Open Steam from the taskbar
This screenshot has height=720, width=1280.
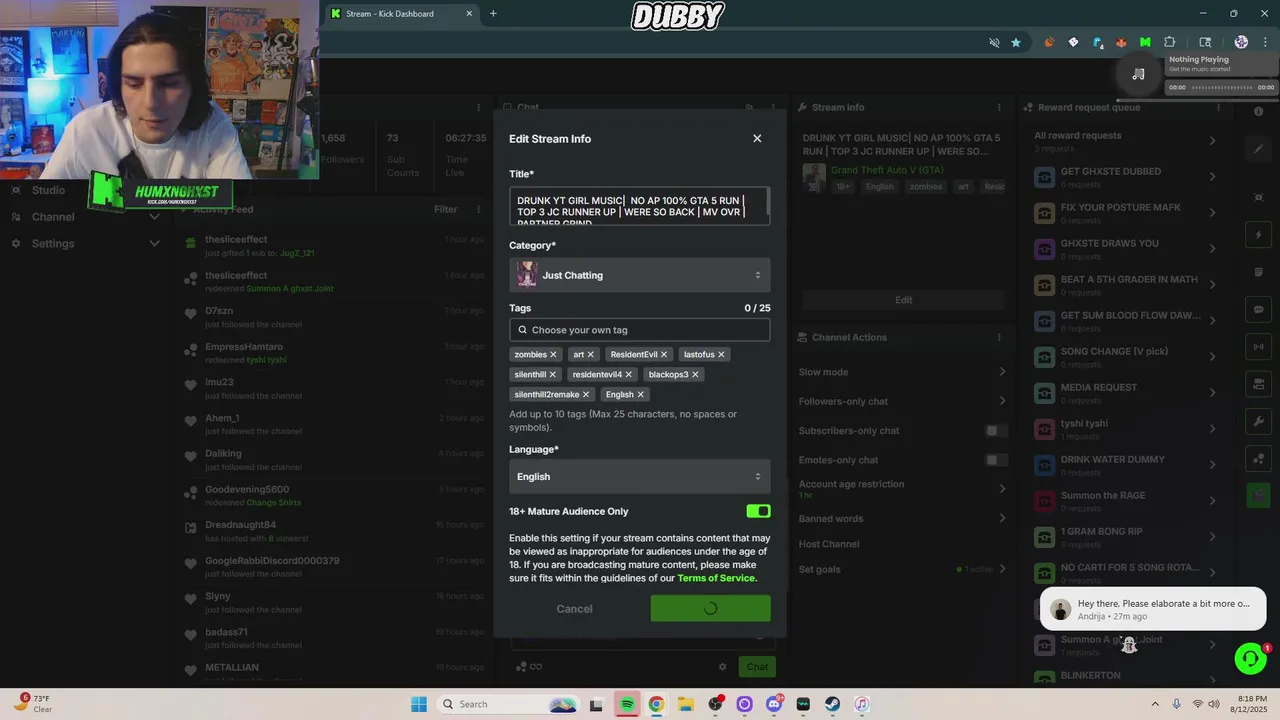[832, 704]
